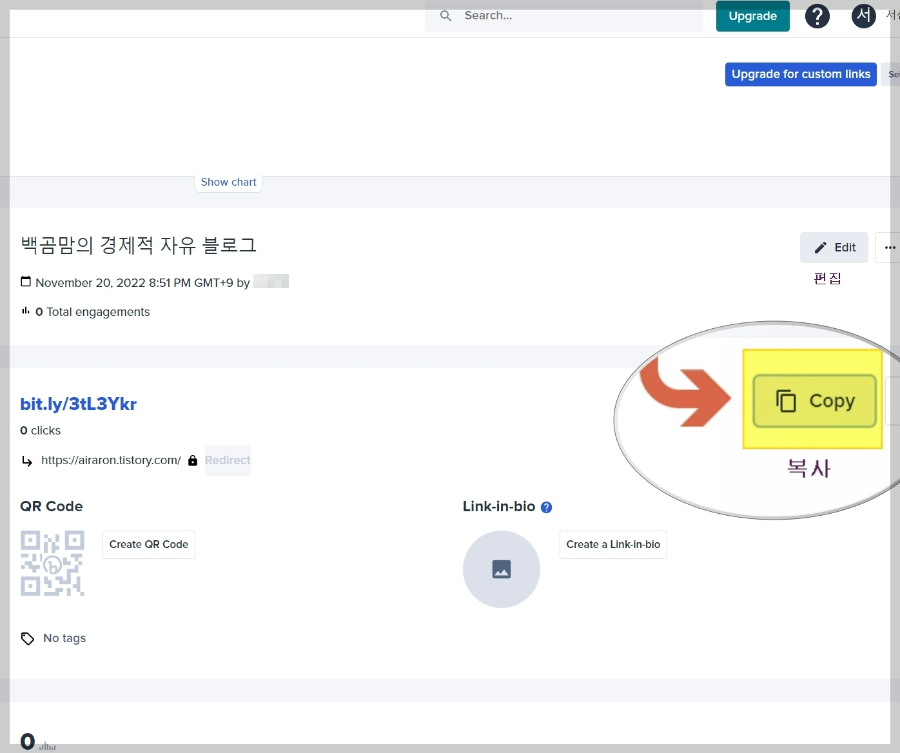The image size is (900, 753).
Task: Open the bit.ly/3tL3Ykr short link
Action: point(79,404)
